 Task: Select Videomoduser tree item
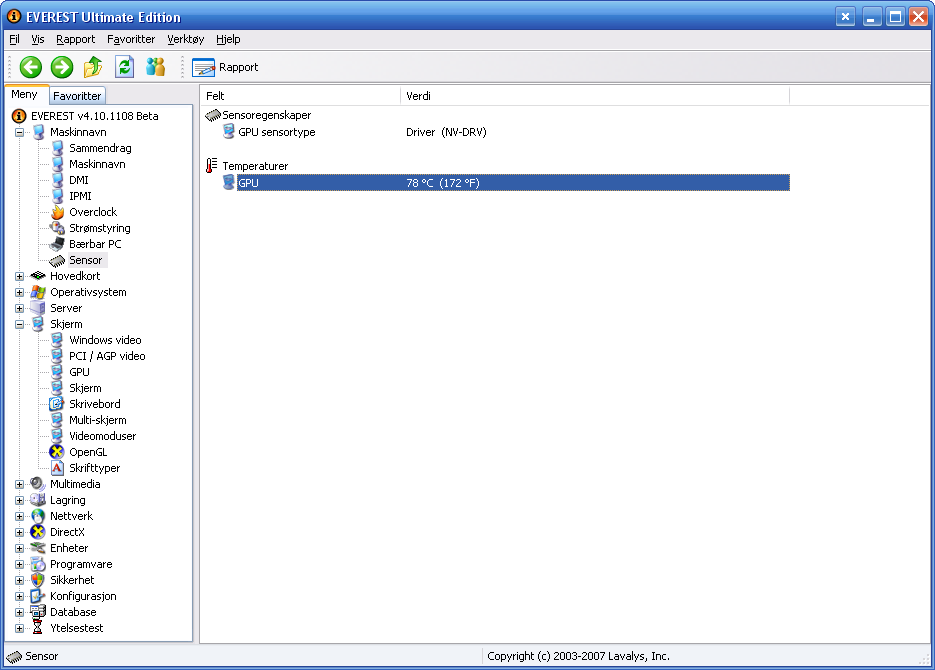coord(103,436)
